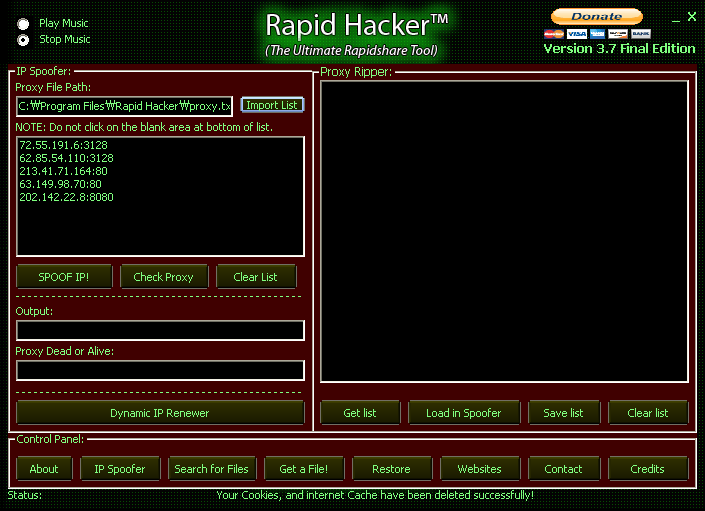This screenshot has height=511, width=705.
Task: Click the Visa card icon
Action: (x=576, y=34)
